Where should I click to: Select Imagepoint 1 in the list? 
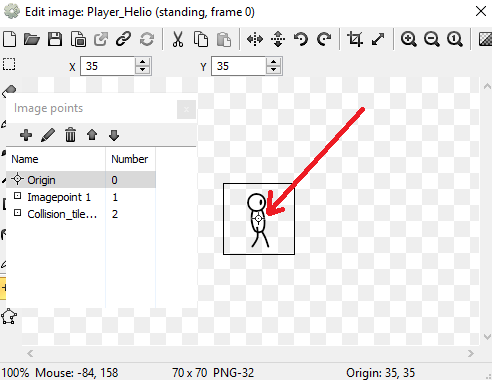tap(81, 197)
